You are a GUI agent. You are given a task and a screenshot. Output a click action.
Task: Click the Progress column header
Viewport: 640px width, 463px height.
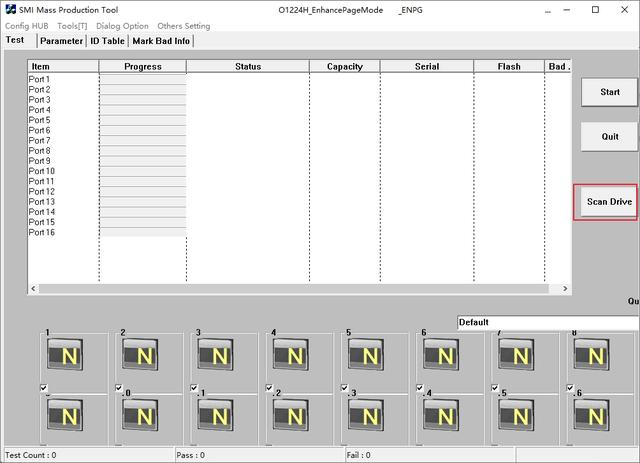[x=142, y=66]
